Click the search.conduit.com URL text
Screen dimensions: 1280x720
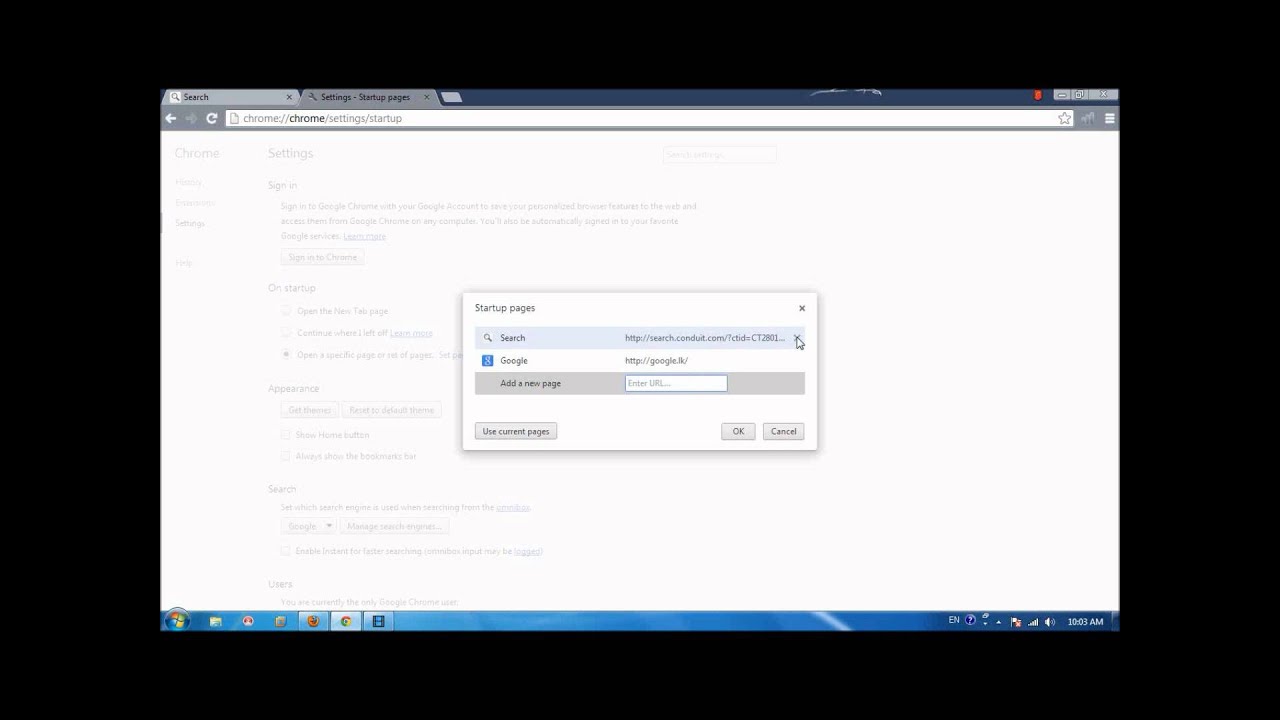pos(705,338)
